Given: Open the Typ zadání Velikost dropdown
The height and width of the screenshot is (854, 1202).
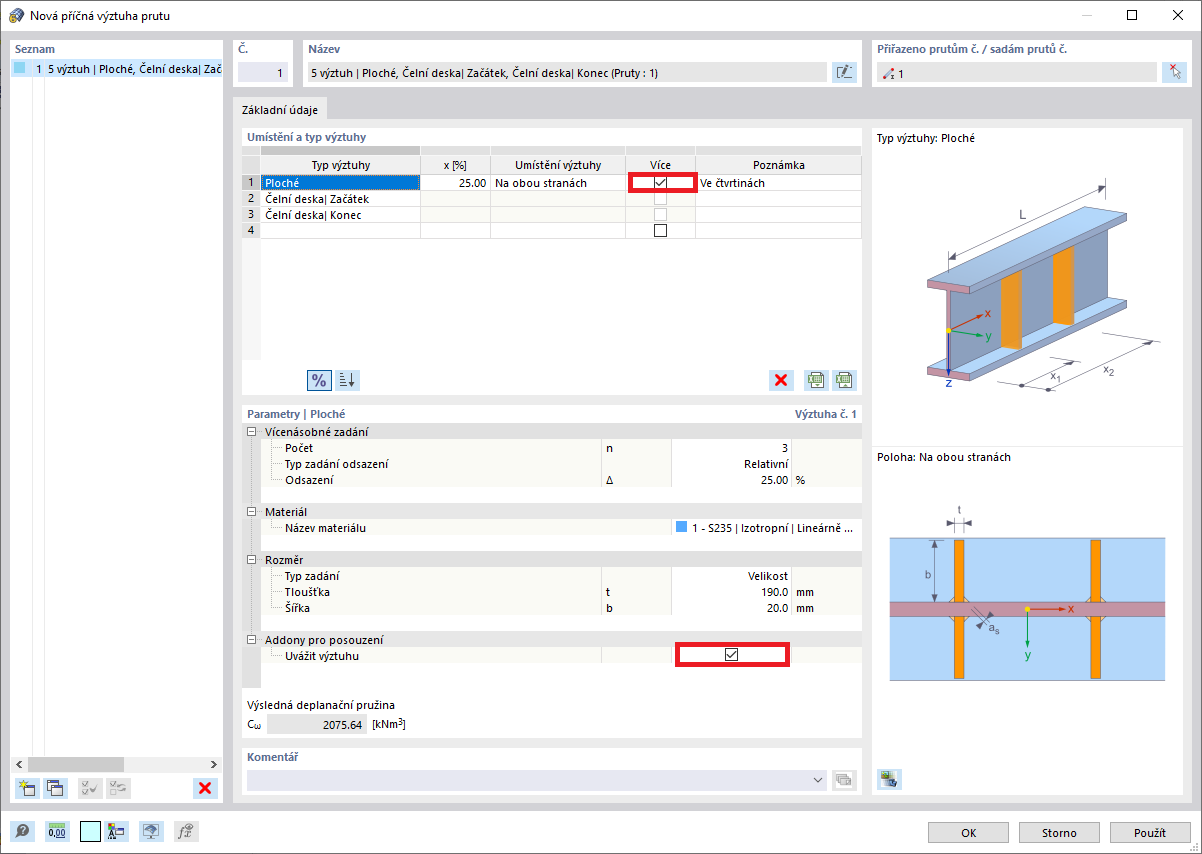Looking at the screenshot, I should [x=732, y=576].
